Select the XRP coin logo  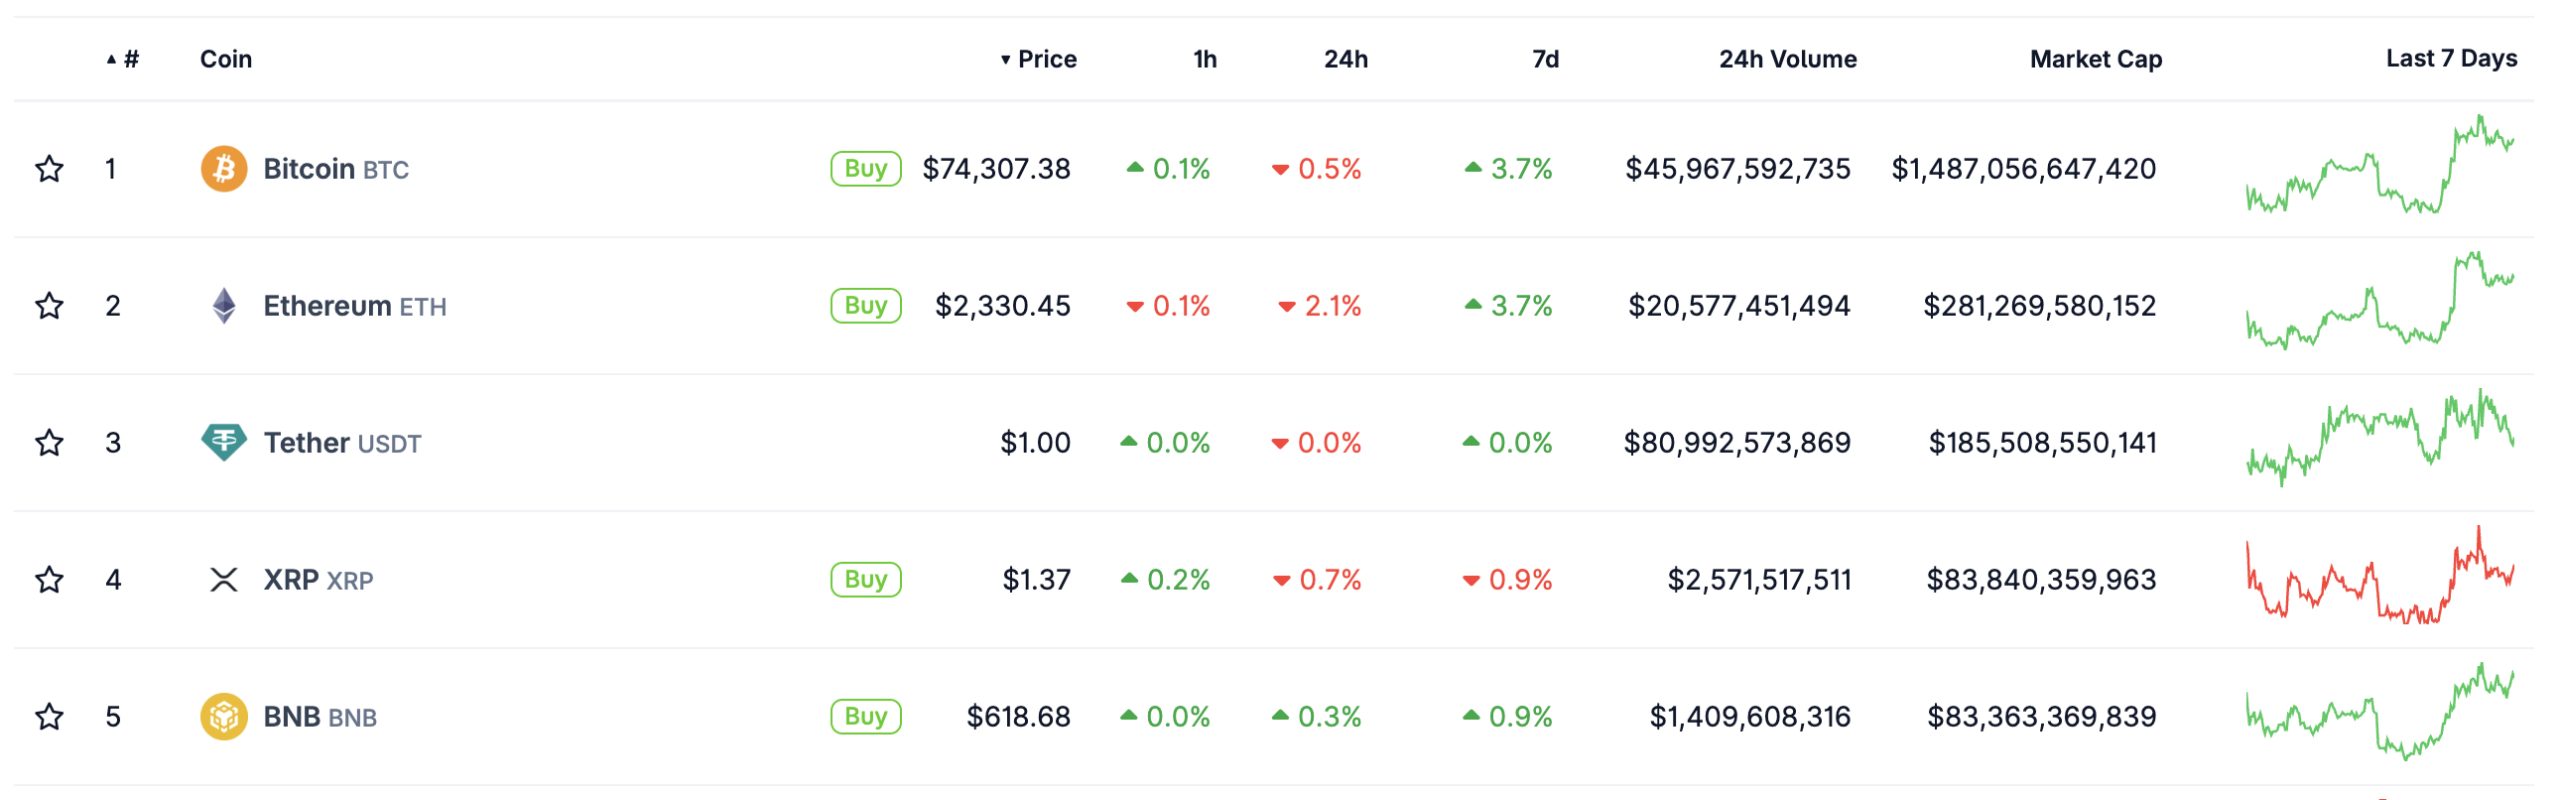pyautogui.click(x=222, y=579)
